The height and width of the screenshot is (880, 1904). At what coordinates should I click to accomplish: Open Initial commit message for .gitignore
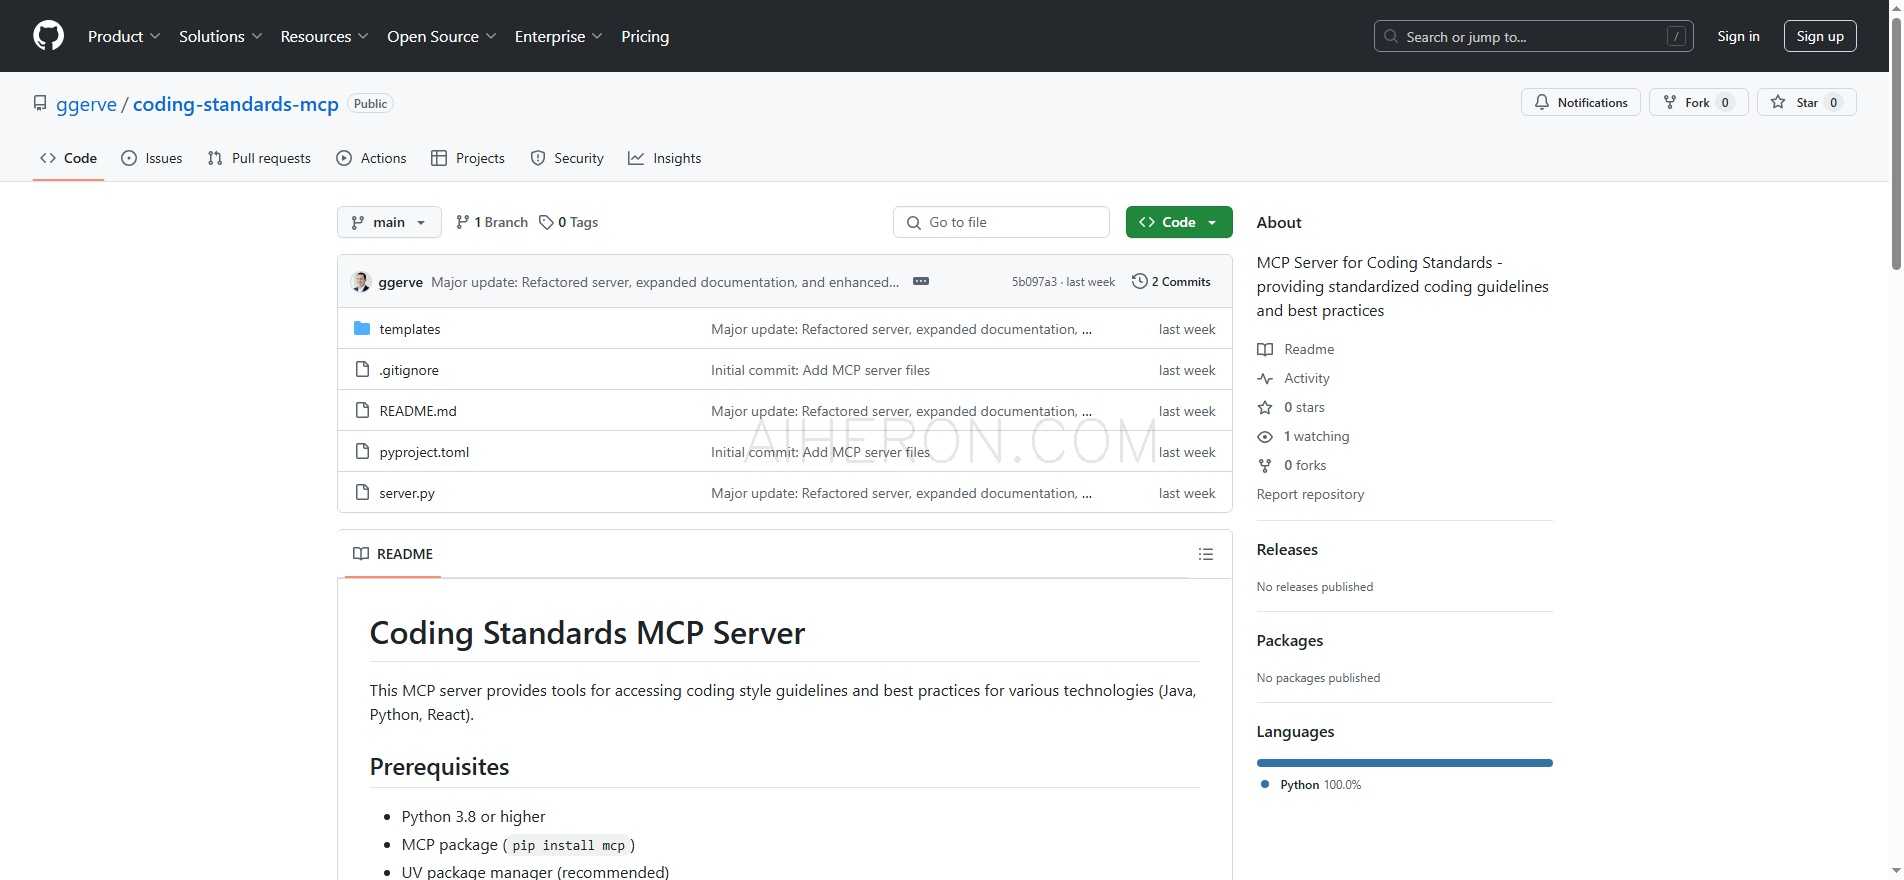(820, 370)
